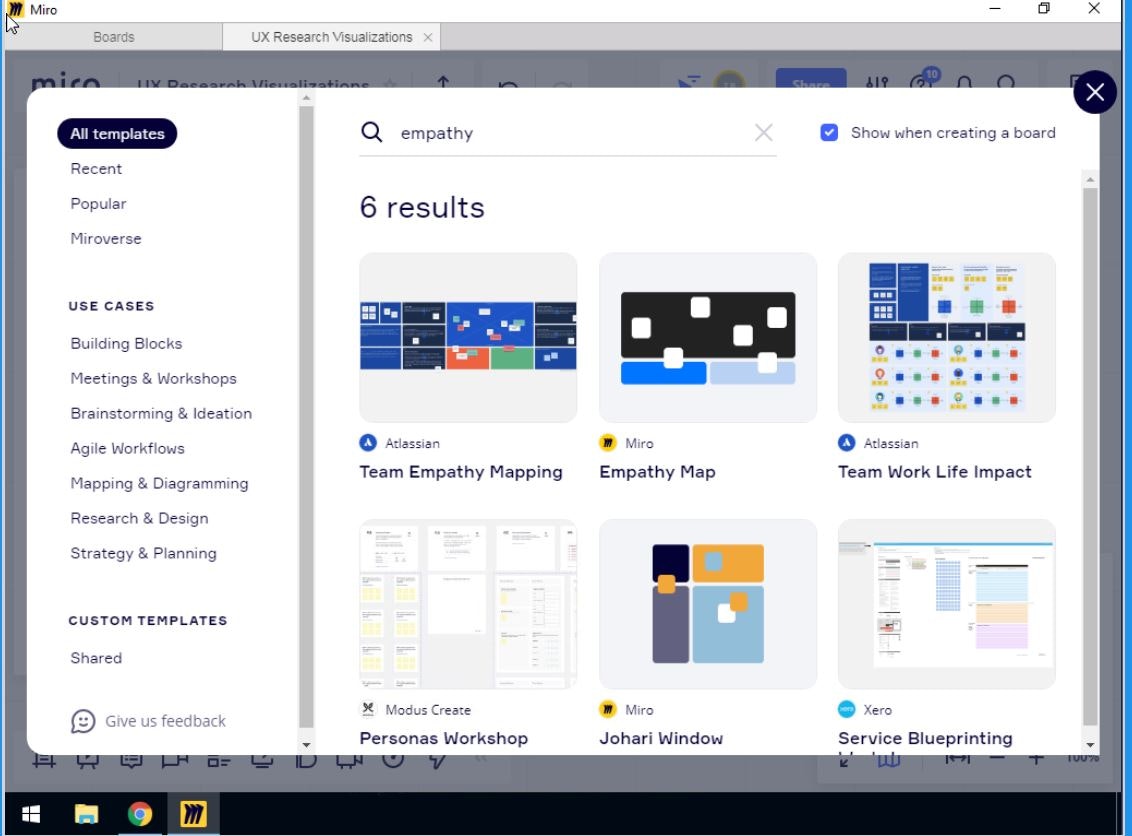
Task: Click the Johari Window title
Action: pos(661,738)
